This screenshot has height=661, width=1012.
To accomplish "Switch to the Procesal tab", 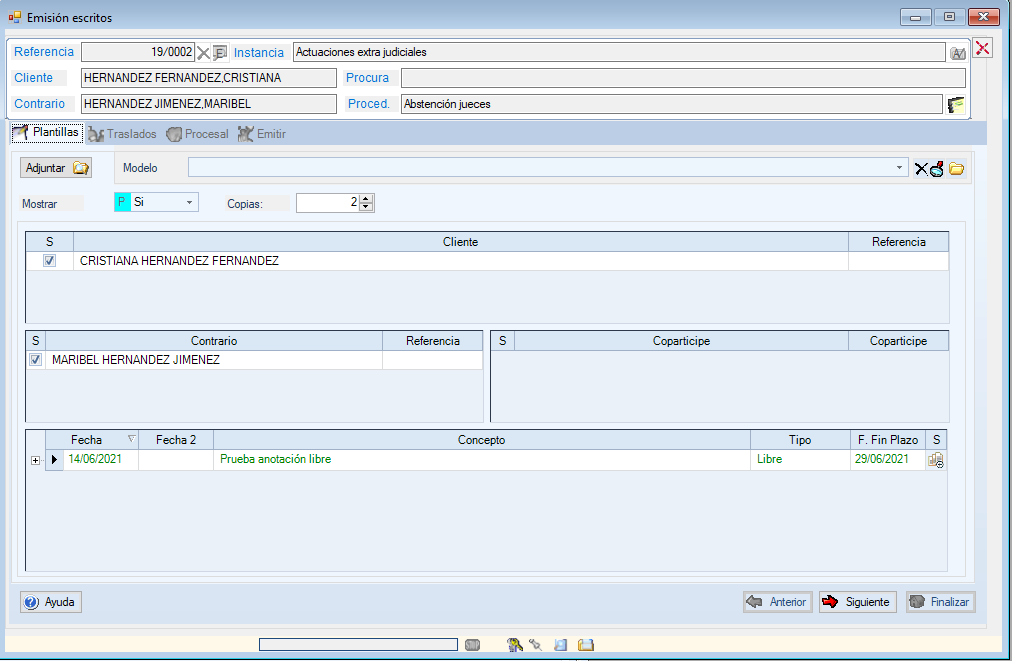I will pos(197,134).
